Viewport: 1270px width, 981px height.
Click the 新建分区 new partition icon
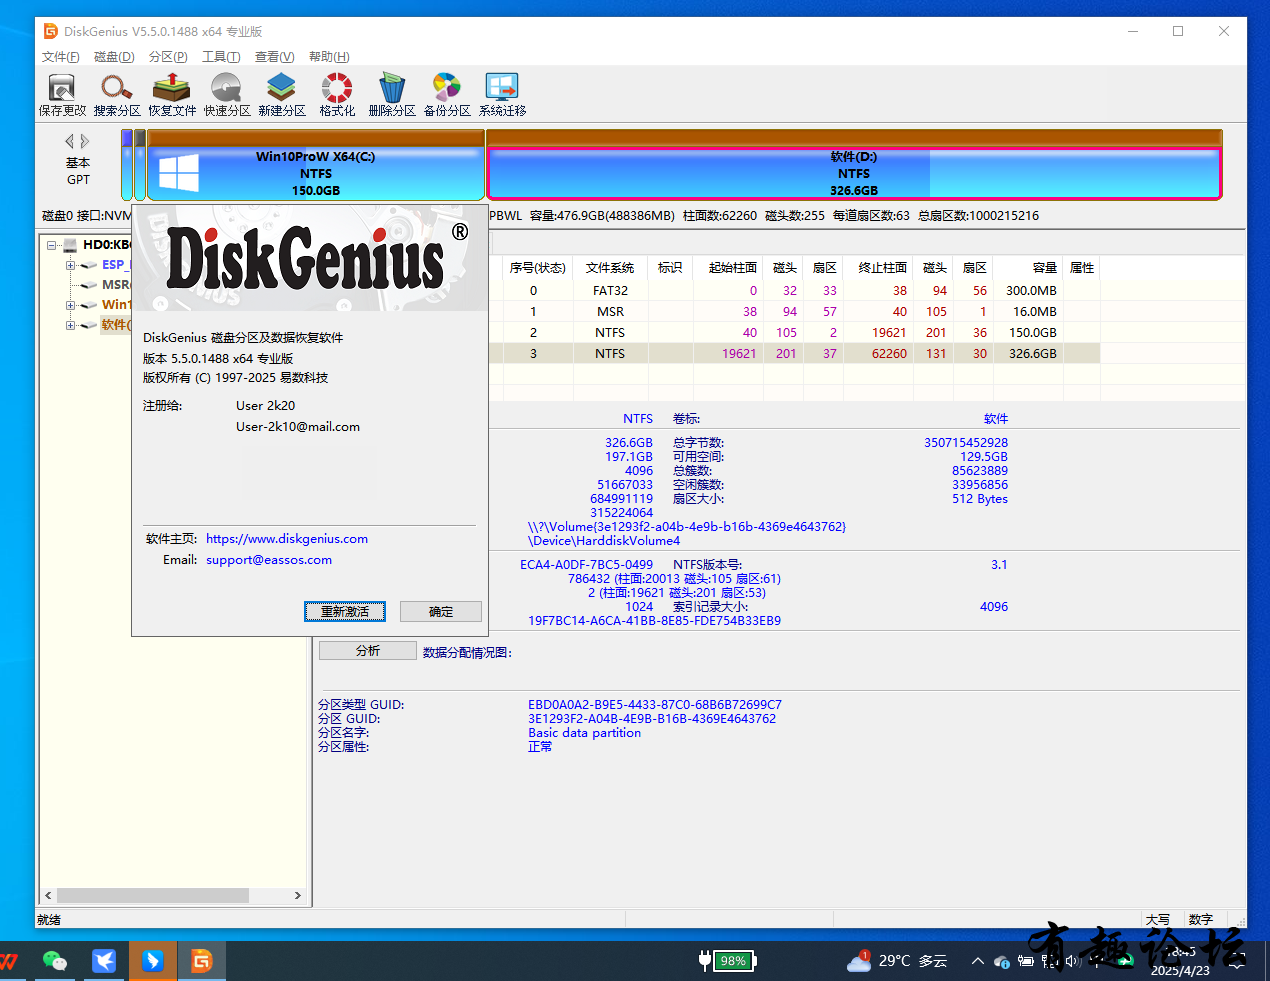point(282,95)
